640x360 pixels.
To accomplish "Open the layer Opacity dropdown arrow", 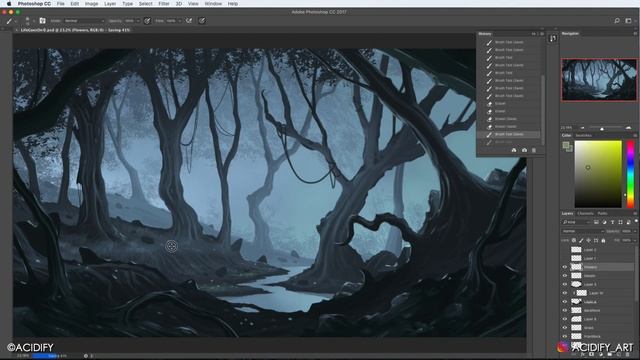I will coord(634,231).
